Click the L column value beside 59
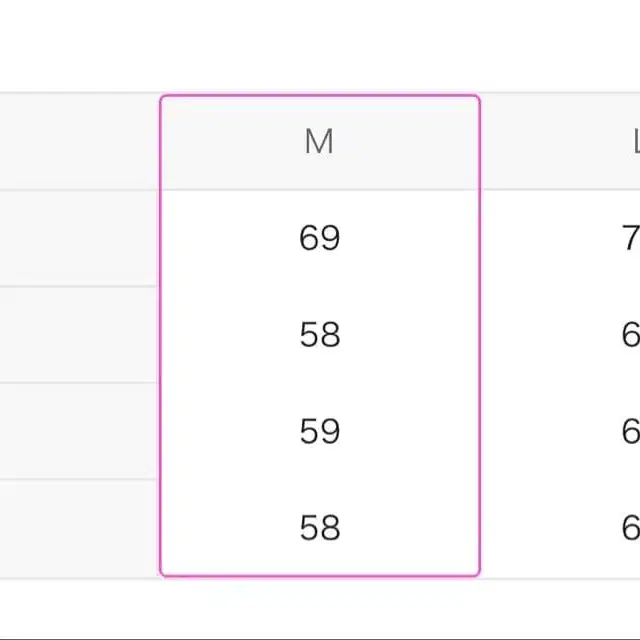This screenshot has height=640, width=640. point(630,431)
